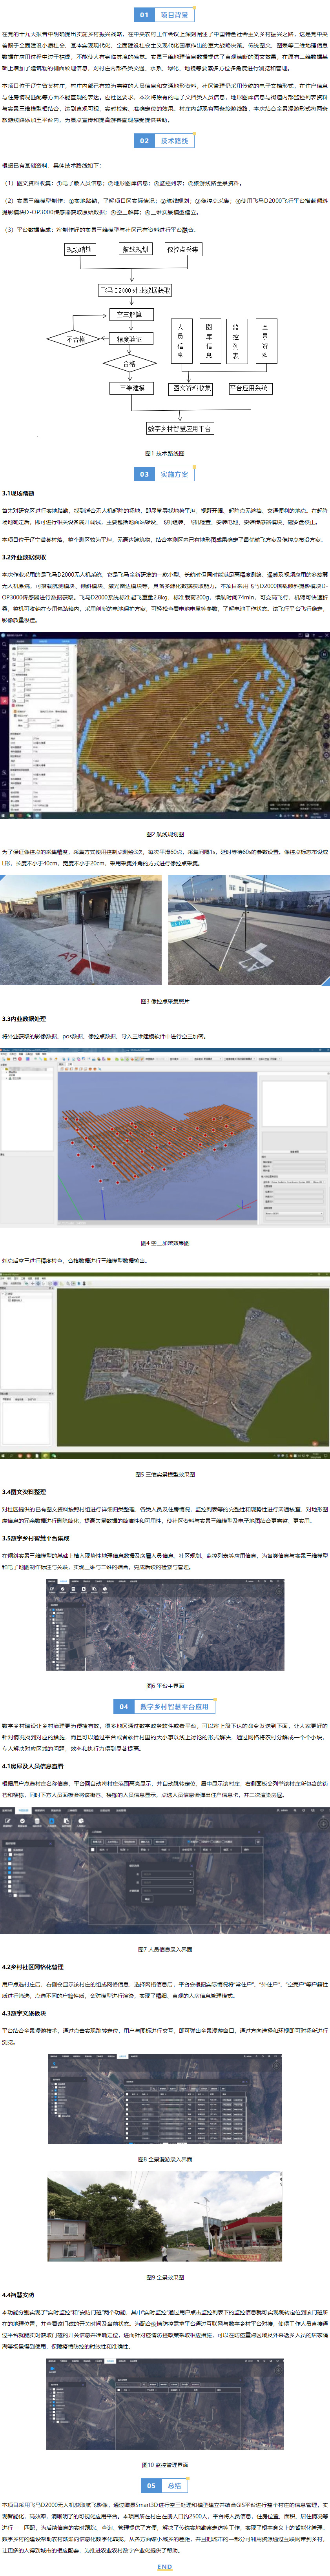Click the 图8 全景查询录入界面 caption
Viewport: 330px width, 2576px height.
tap(165, 2159)
